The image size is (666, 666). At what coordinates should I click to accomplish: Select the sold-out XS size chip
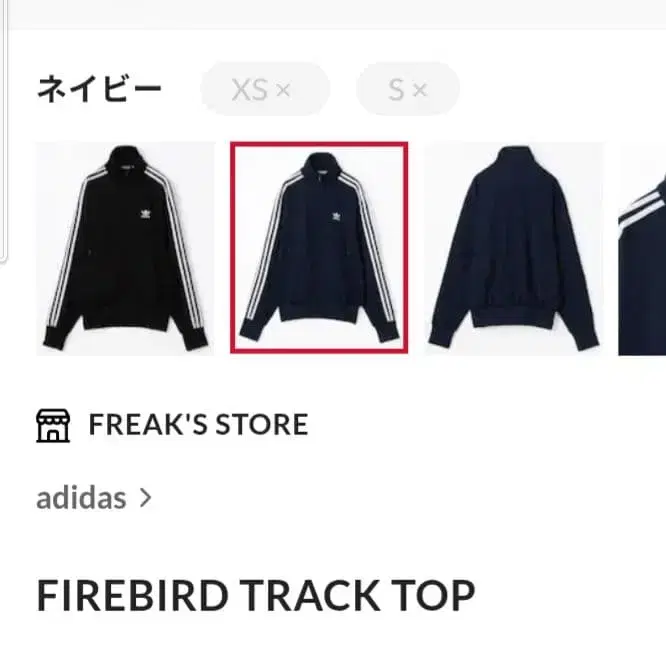[265, 89]
